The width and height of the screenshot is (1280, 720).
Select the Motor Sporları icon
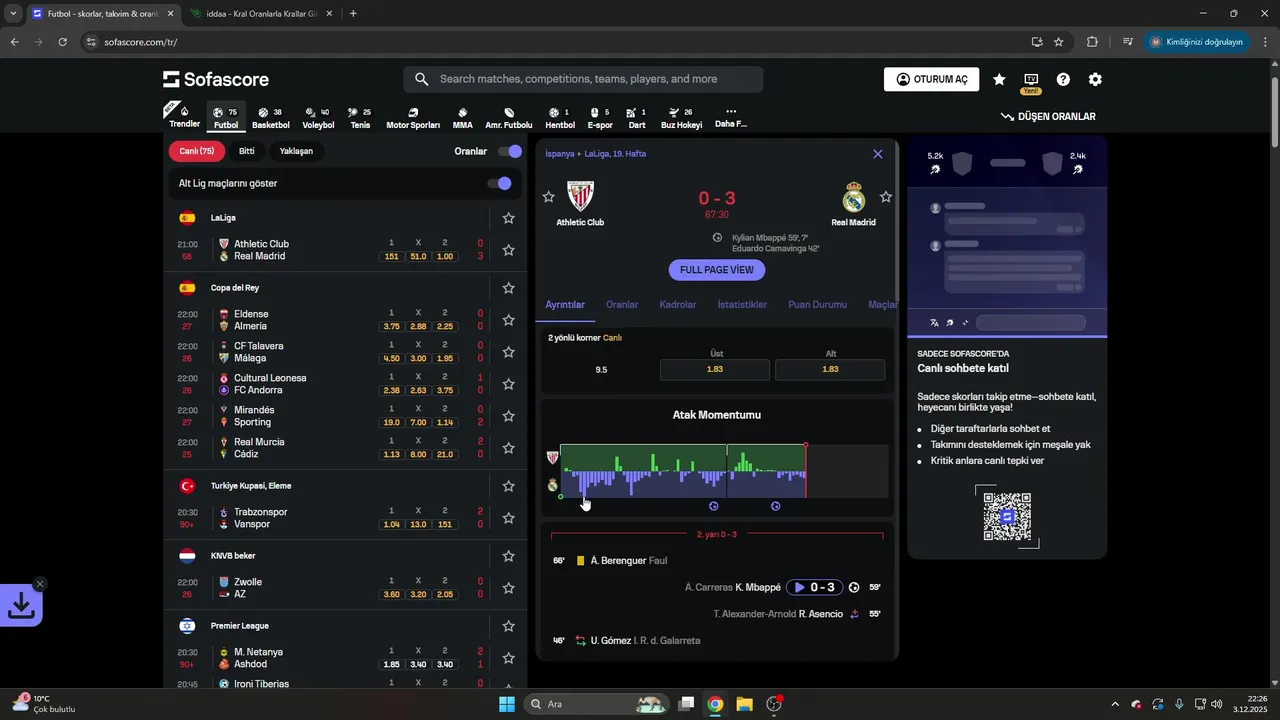[413, 118]
